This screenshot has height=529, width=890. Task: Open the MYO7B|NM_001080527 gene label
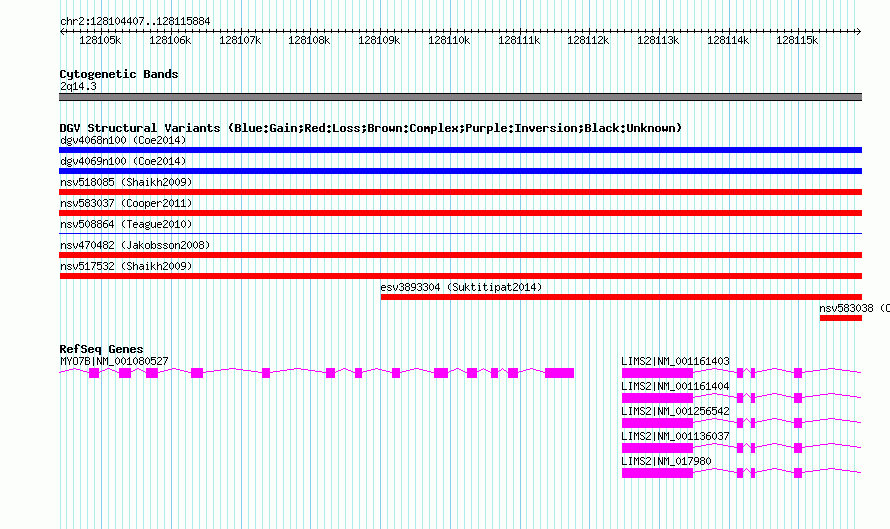tap(114, 361)
